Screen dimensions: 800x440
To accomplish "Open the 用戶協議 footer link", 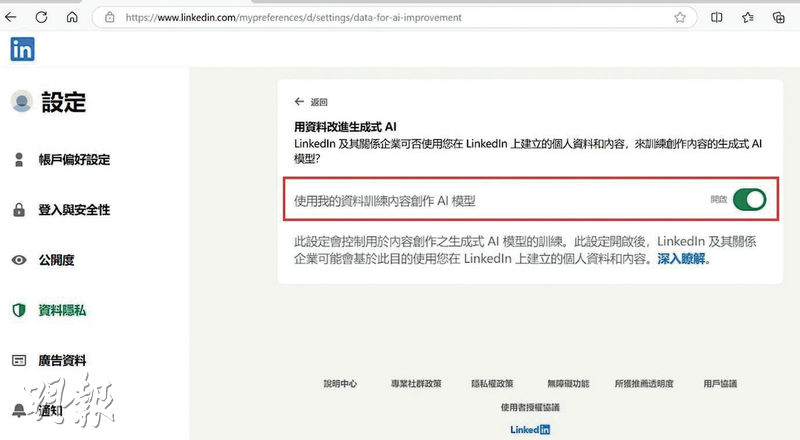I will [720, 383].
